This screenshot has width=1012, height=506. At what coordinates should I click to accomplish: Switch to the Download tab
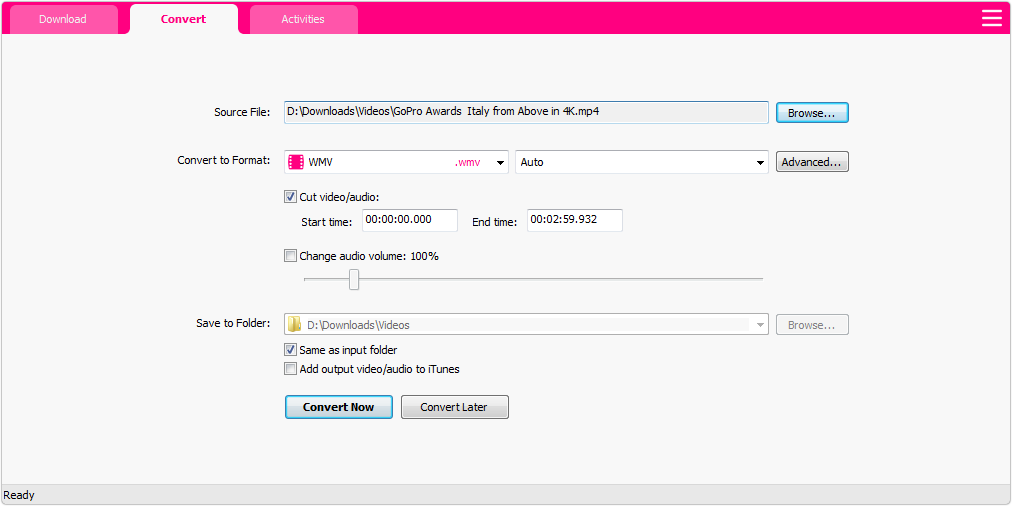point(63,19)
